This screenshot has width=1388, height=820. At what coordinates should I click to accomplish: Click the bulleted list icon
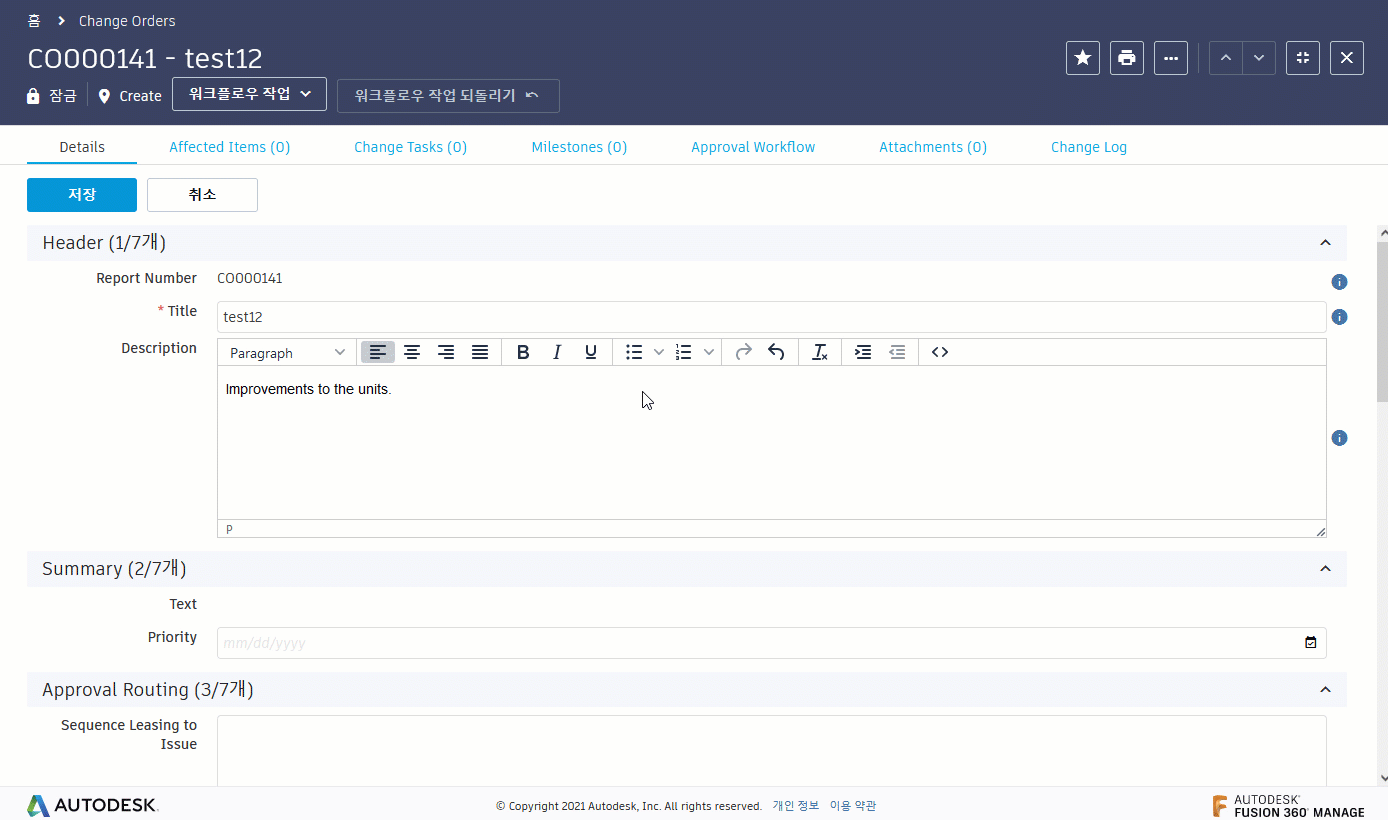click(x=633, y=351)
